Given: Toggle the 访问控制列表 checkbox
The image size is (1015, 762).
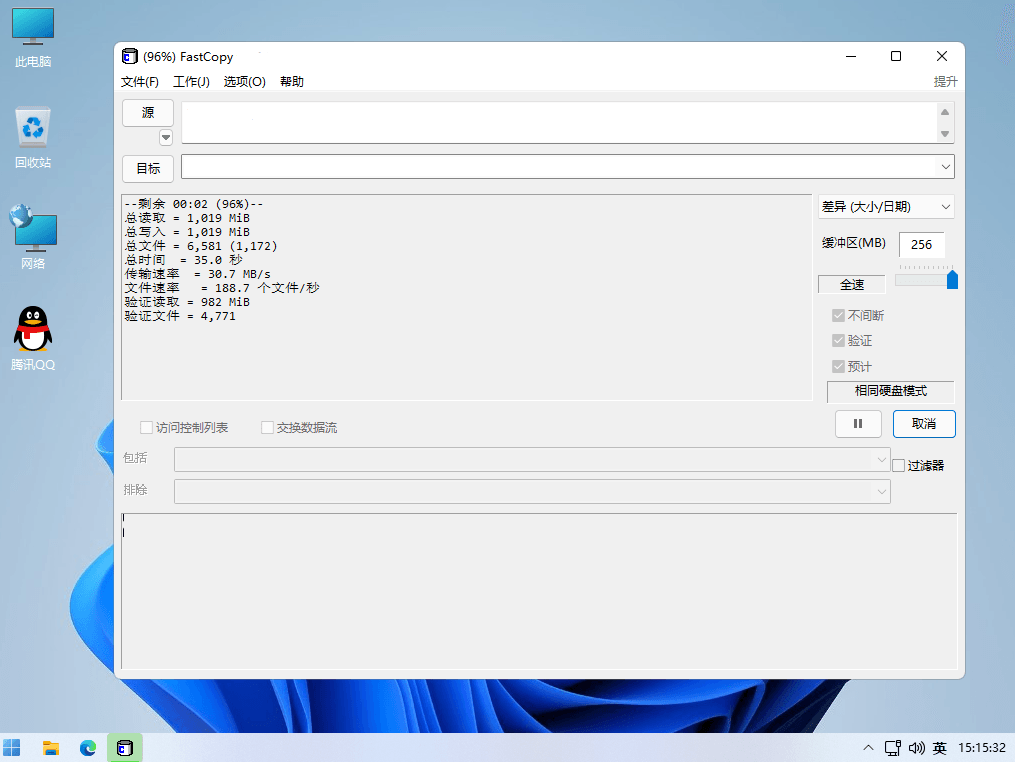Looking at the screenshot, I should pos(146,427).
